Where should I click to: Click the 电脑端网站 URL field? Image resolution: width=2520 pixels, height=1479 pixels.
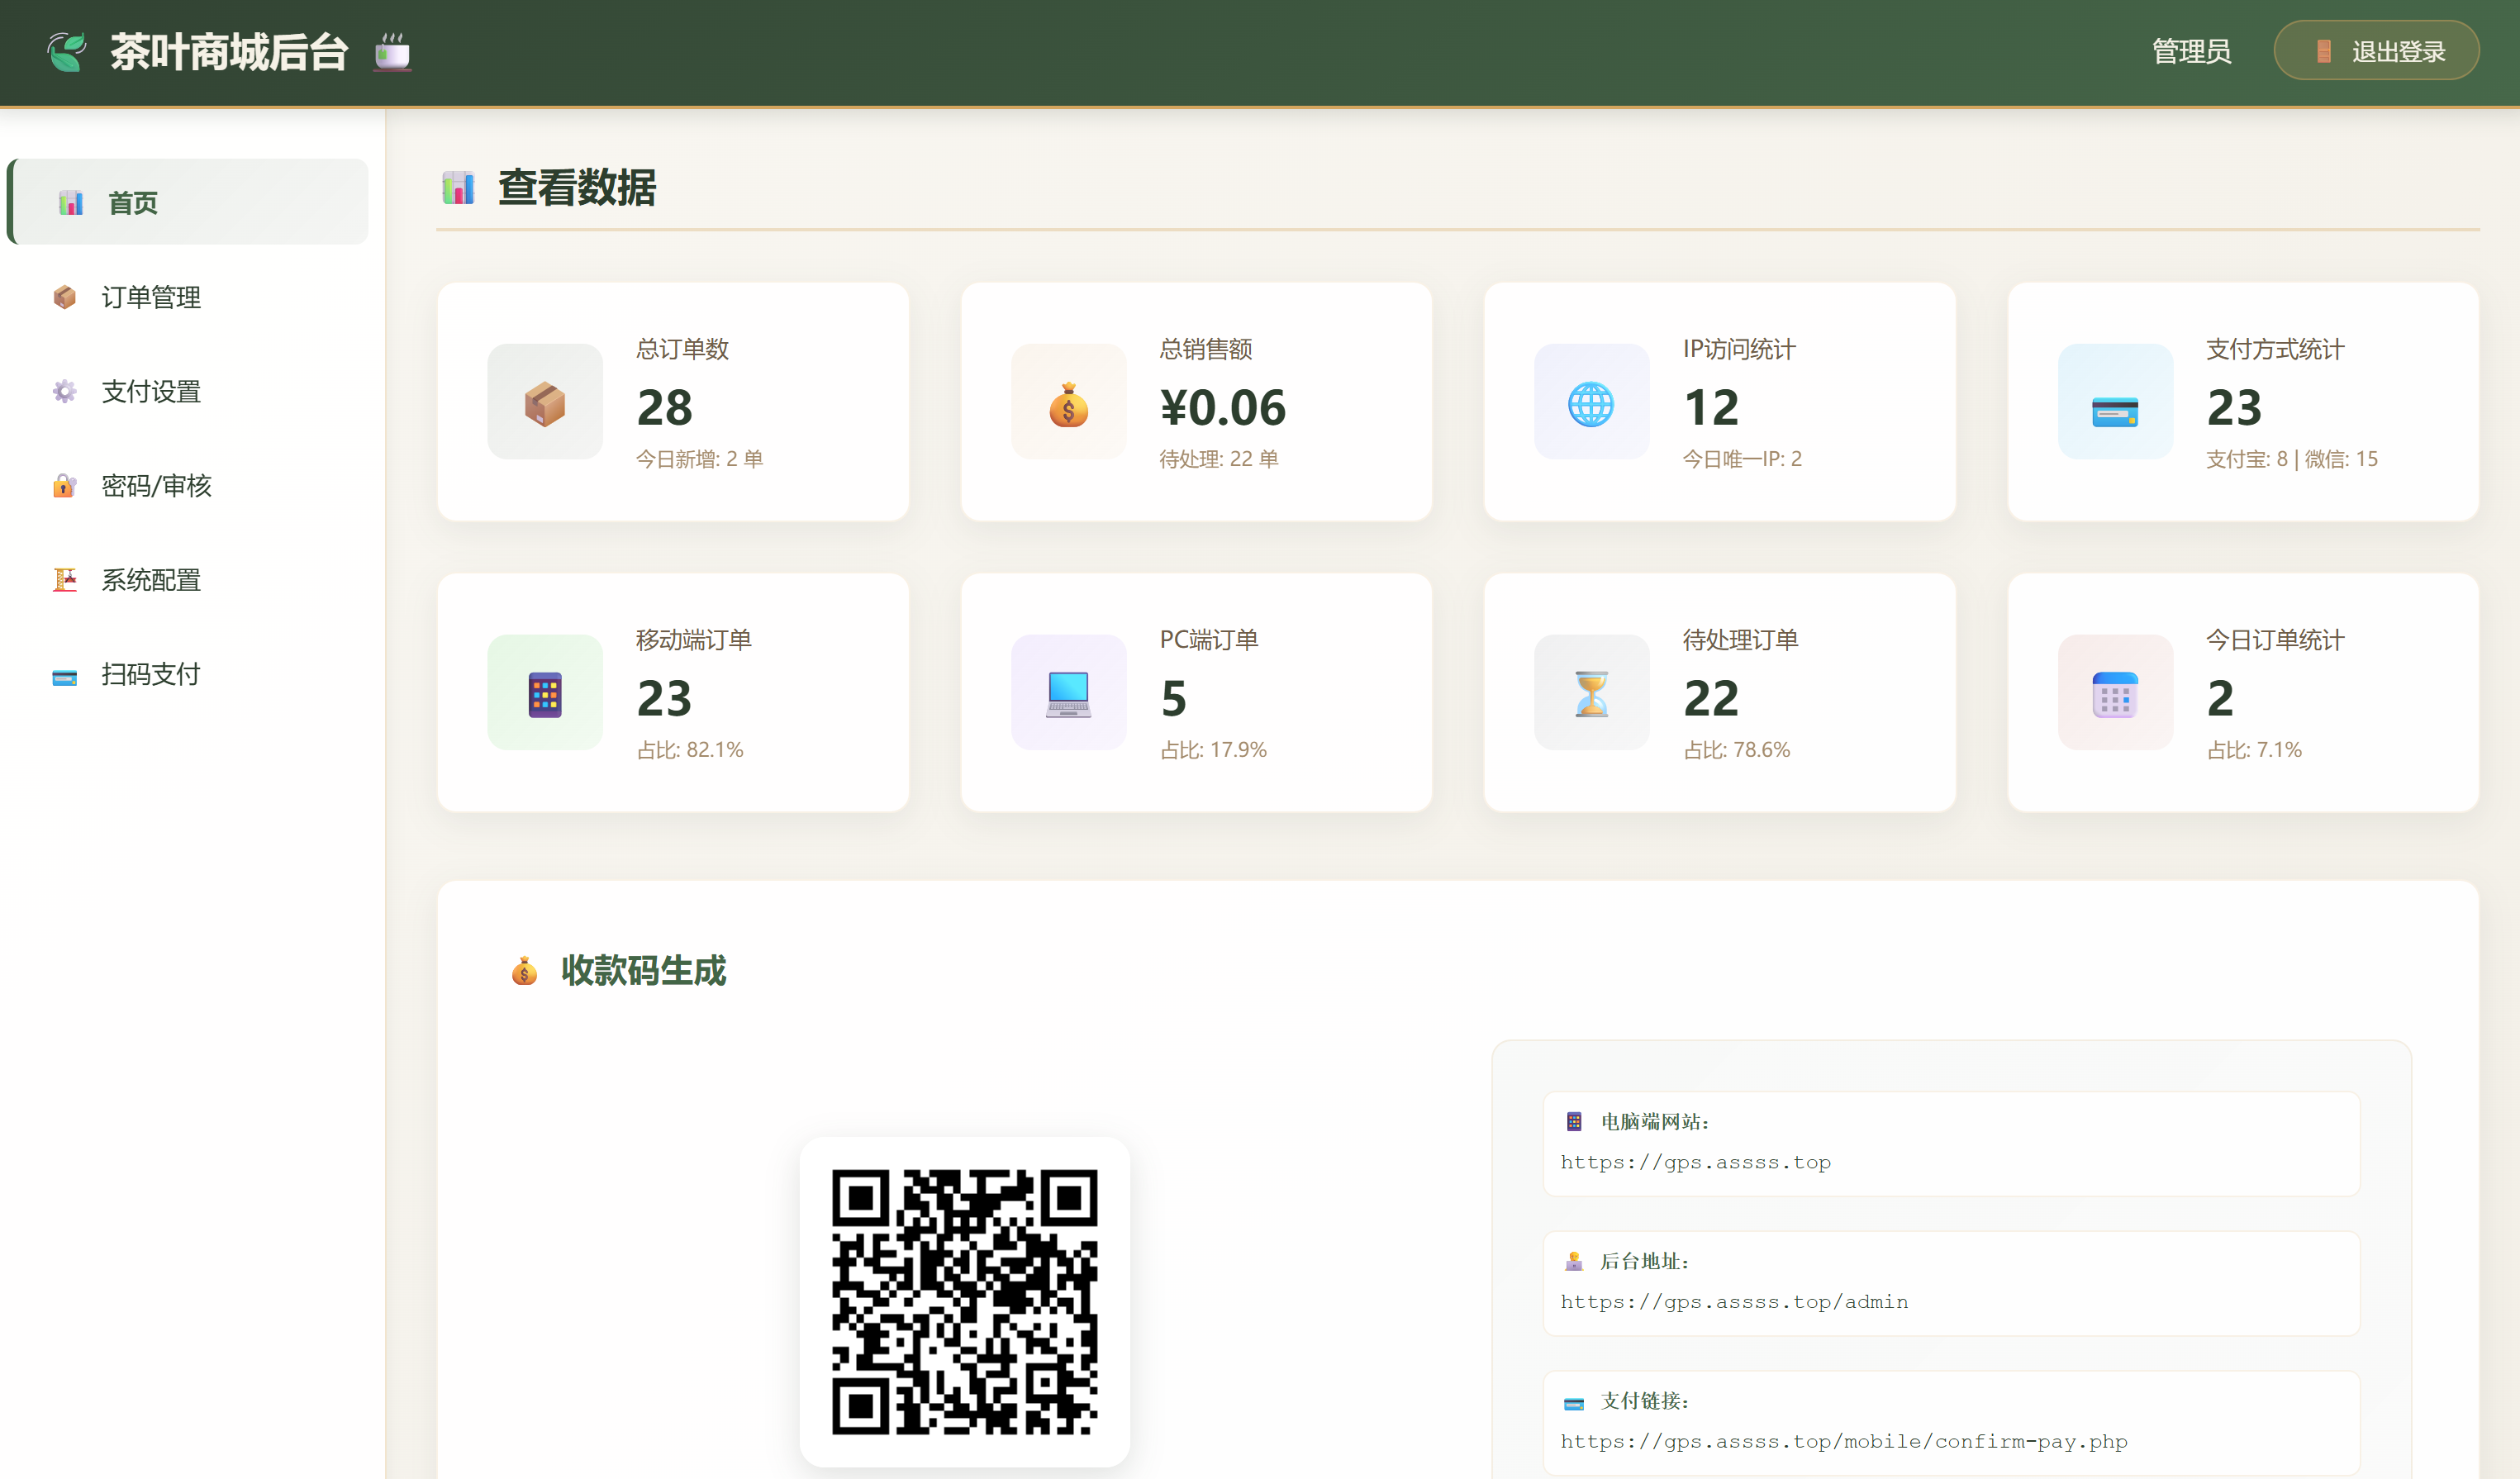pyautogui.click(x=1696, y=1162)
